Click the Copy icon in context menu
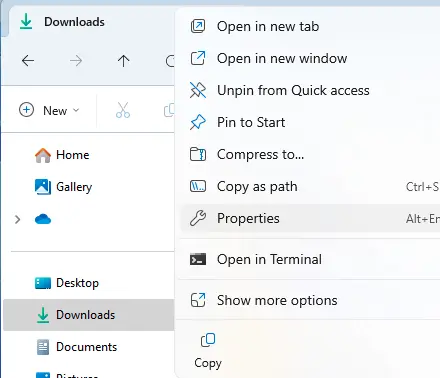The image size is (440, 378). pos(208,351)
